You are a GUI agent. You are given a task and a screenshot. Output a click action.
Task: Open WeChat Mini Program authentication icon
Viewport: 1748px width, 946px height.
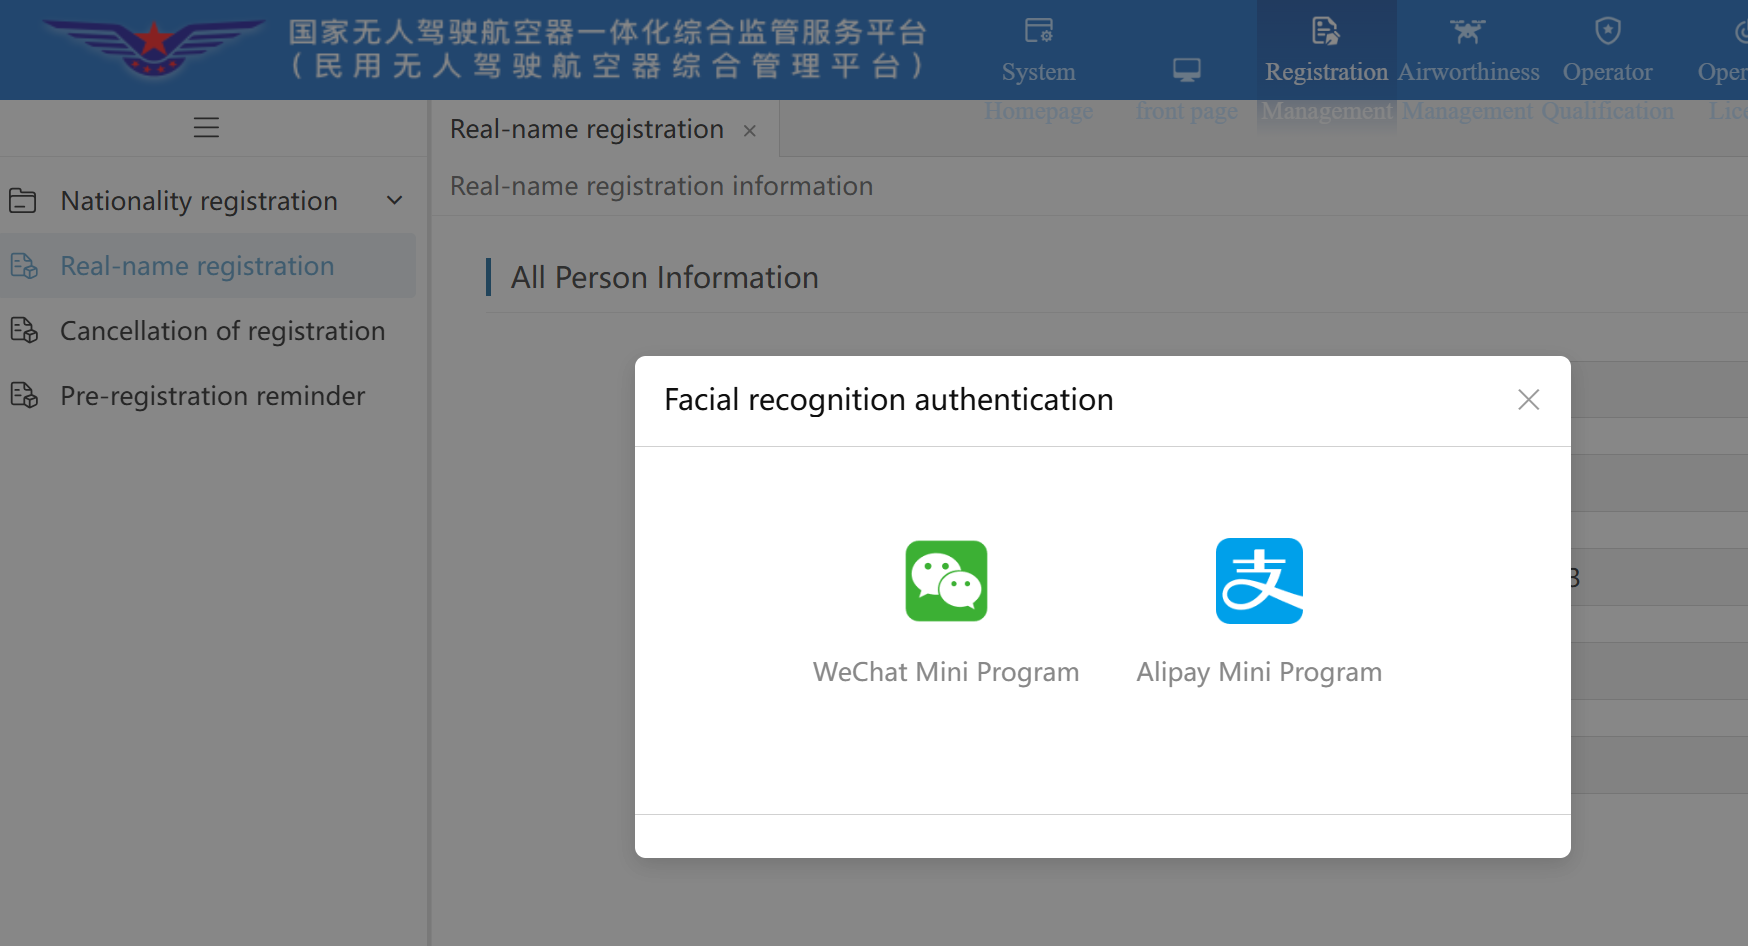[x=946, y=581]
